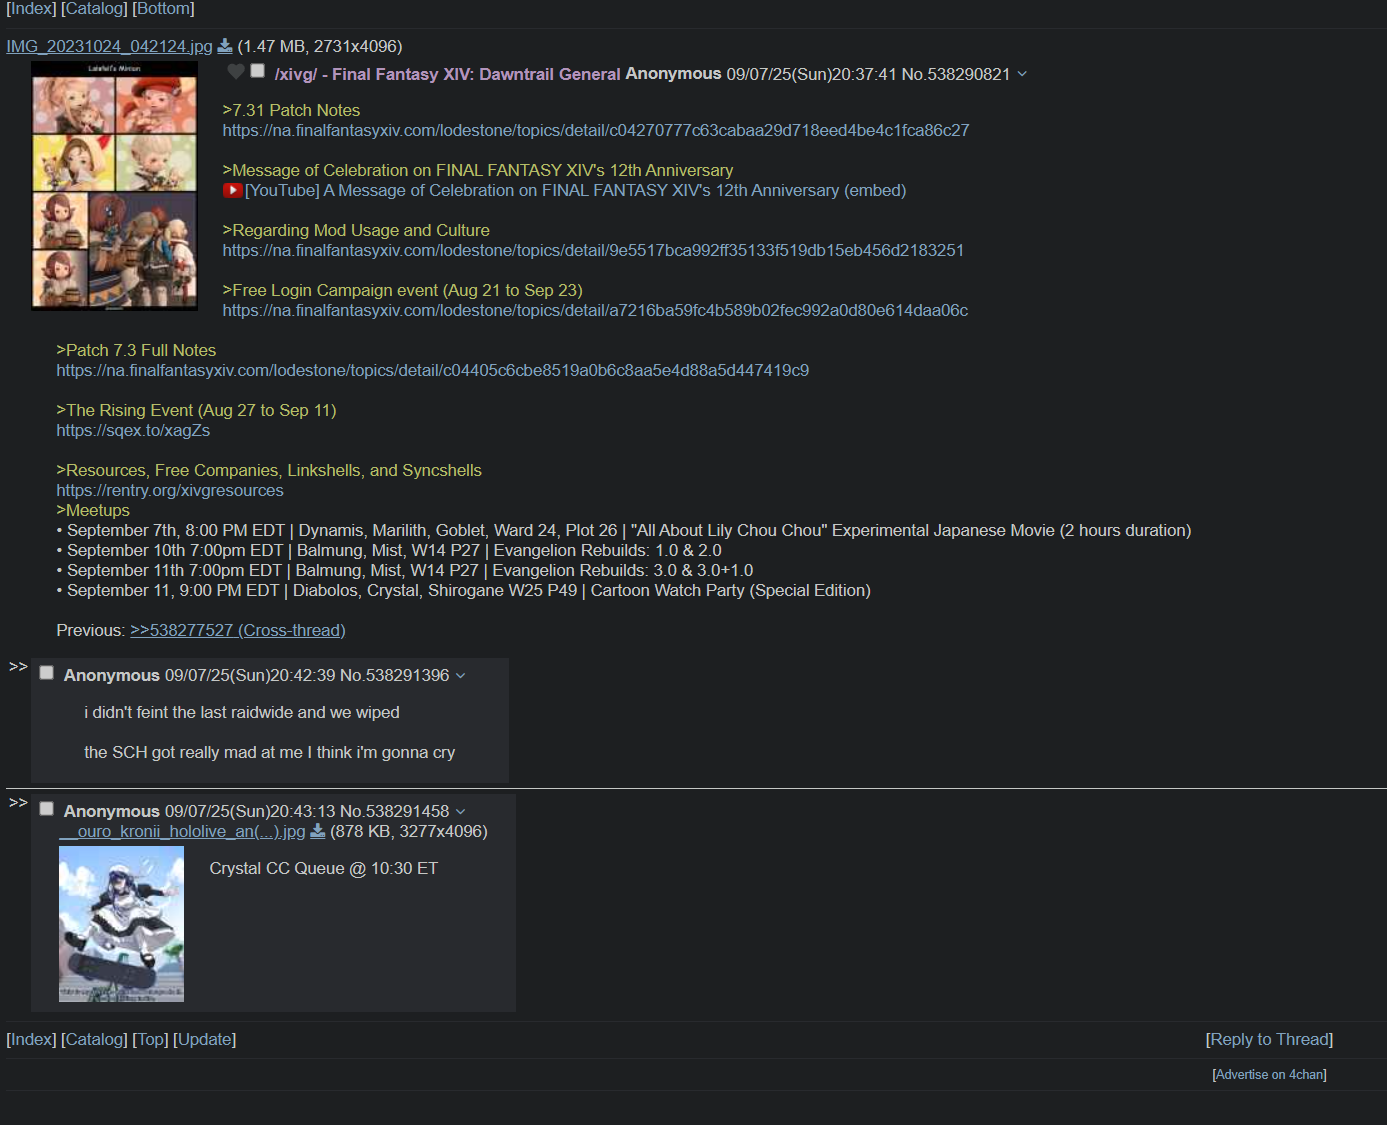Click post number 538290821 to quote it

(968, 75)
